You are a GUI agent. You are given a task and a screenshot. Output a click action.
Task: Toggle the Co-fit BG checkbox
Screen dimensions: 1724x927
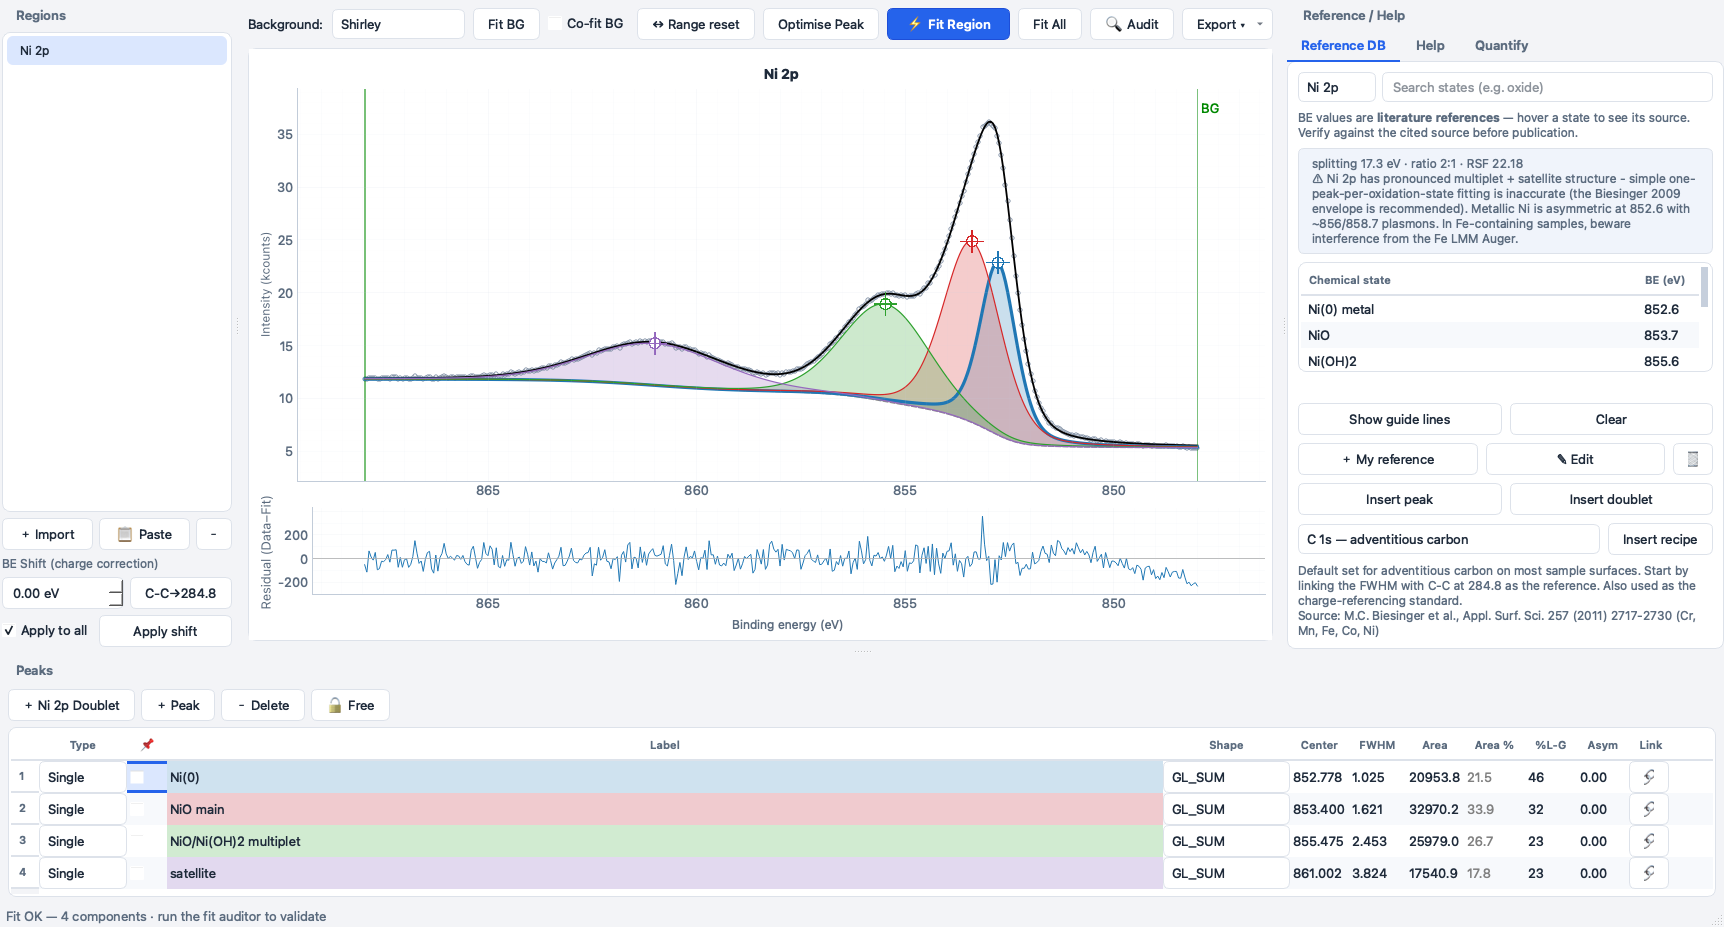(556, 24)
